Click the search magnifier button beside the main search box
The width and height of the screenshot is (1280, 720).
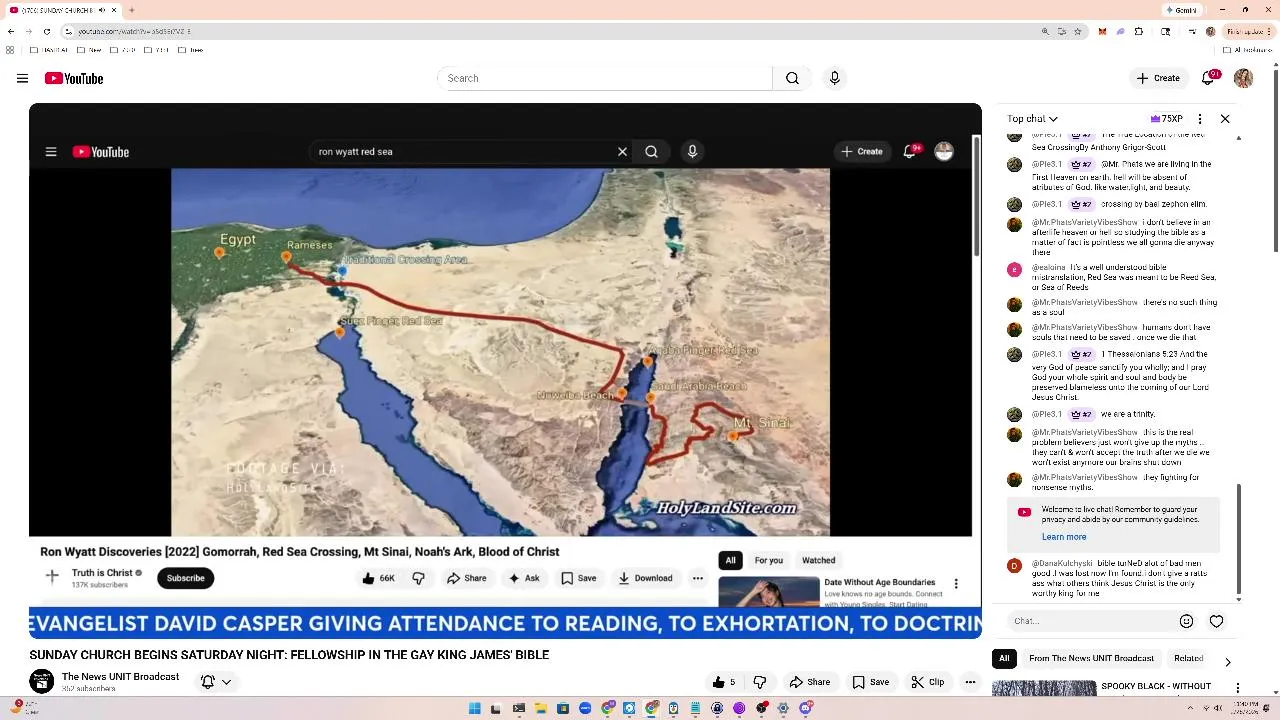coord(792,78)
